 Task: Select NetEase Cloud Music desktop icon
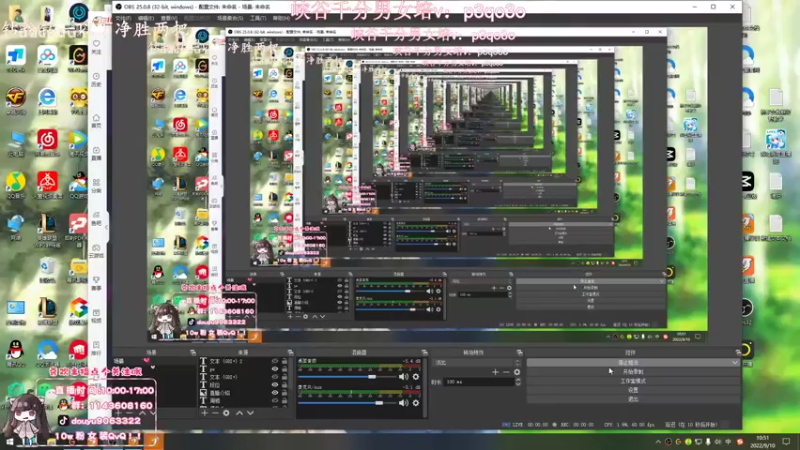point(47,142)
